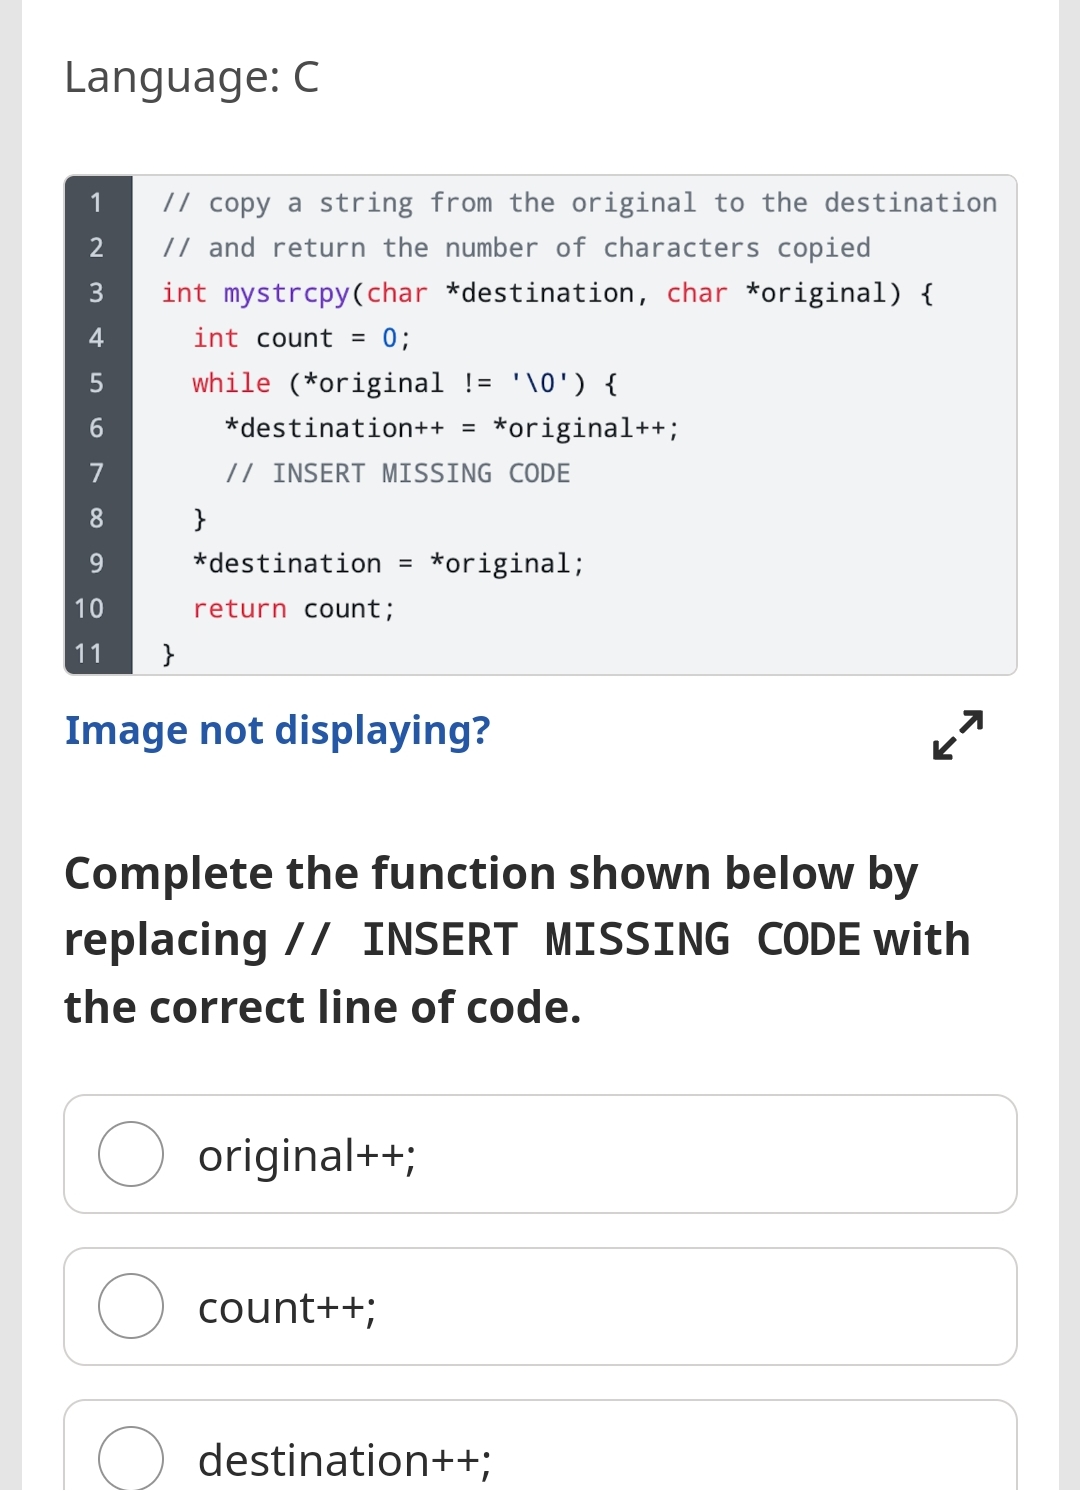The height and width of the screenshot is (1491, 1080).
Task: Click the fullscreen expand arrows icon
Action: (x=957, y=735)
